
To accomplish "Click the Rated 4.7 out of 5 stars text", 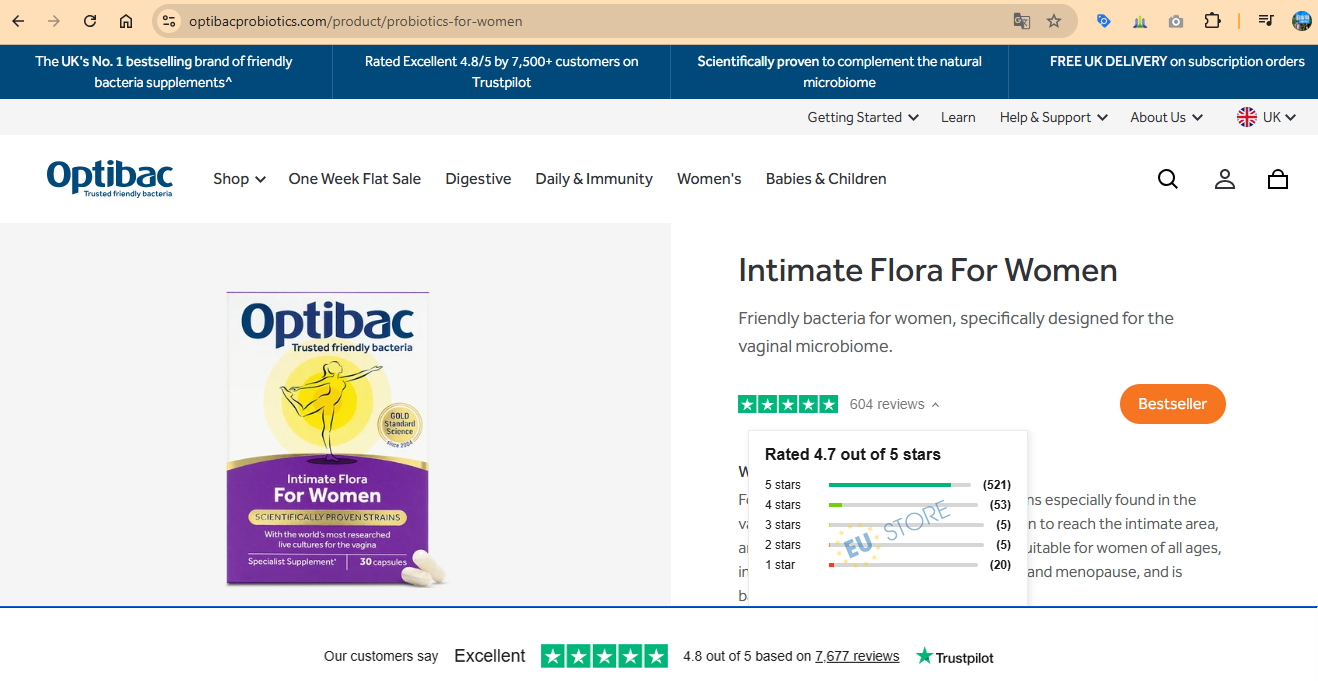I will (853, 454).
